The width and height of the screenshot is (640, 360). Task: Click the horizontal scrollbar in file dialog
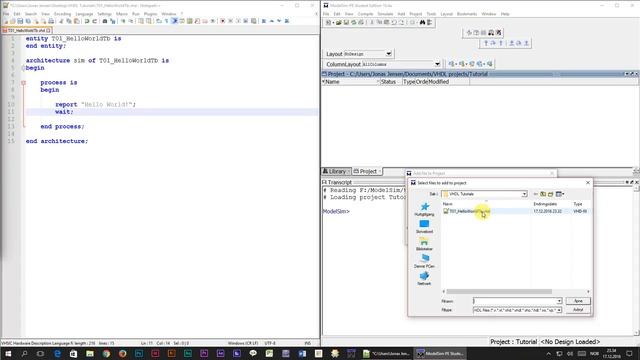tap(499, 291)
